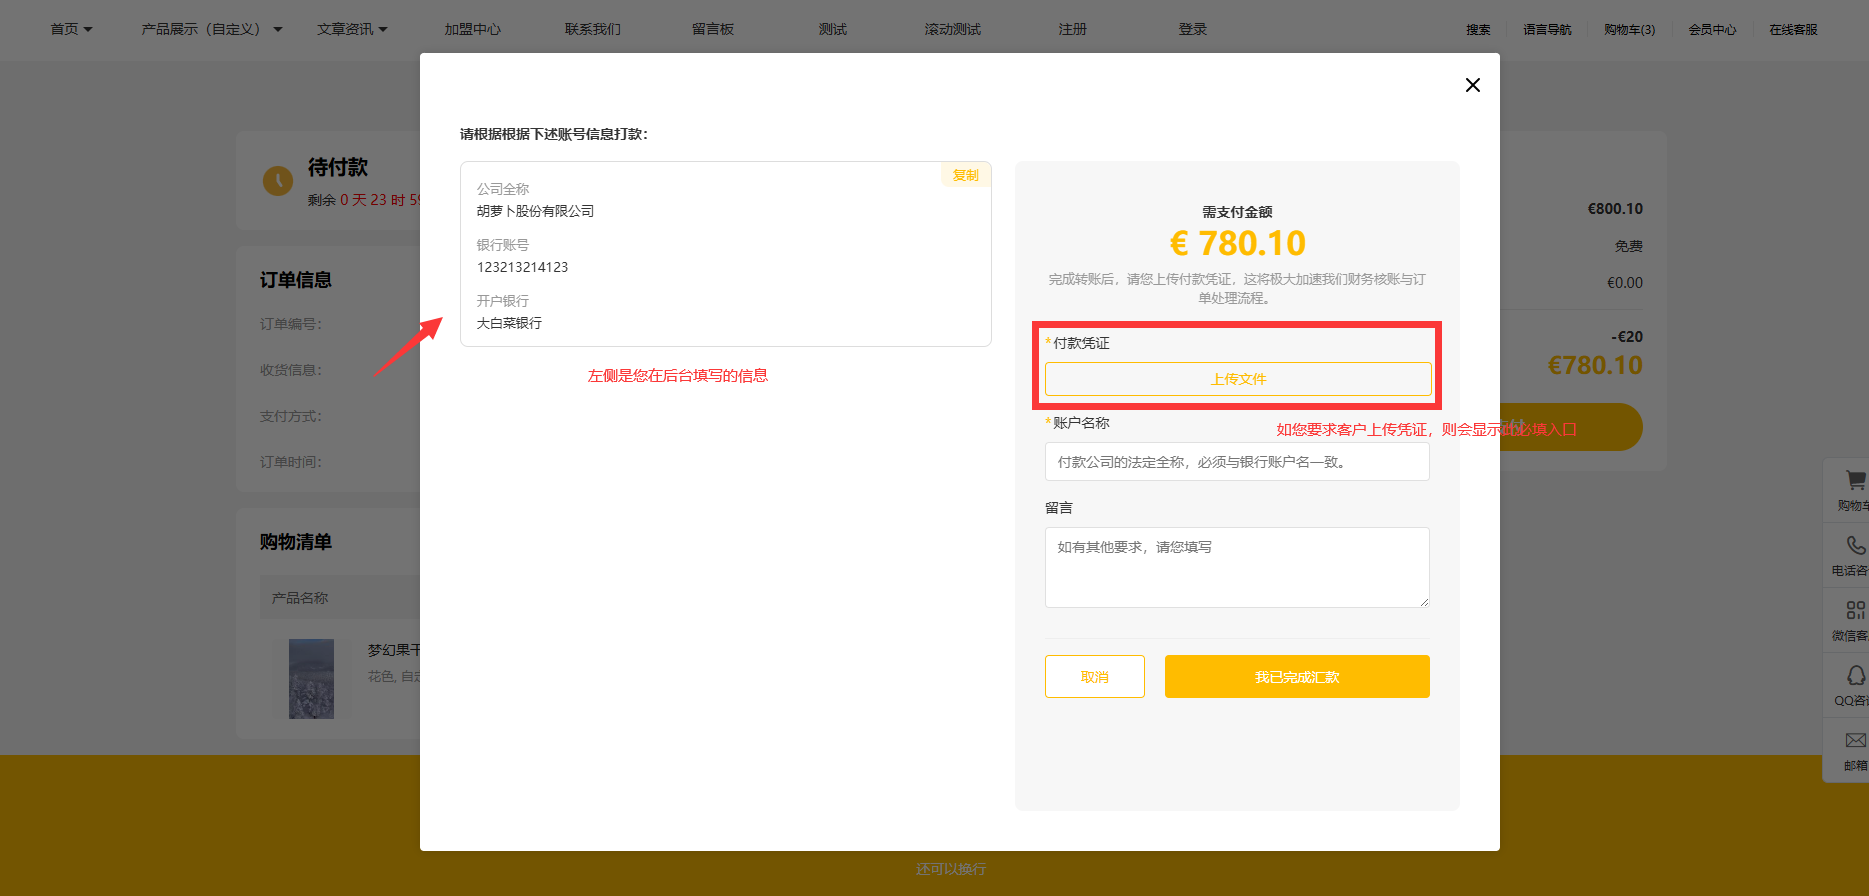Open the sidebar WeChat service icon
This screenshot has width=1869, height=896.
tap(1855, 610)
